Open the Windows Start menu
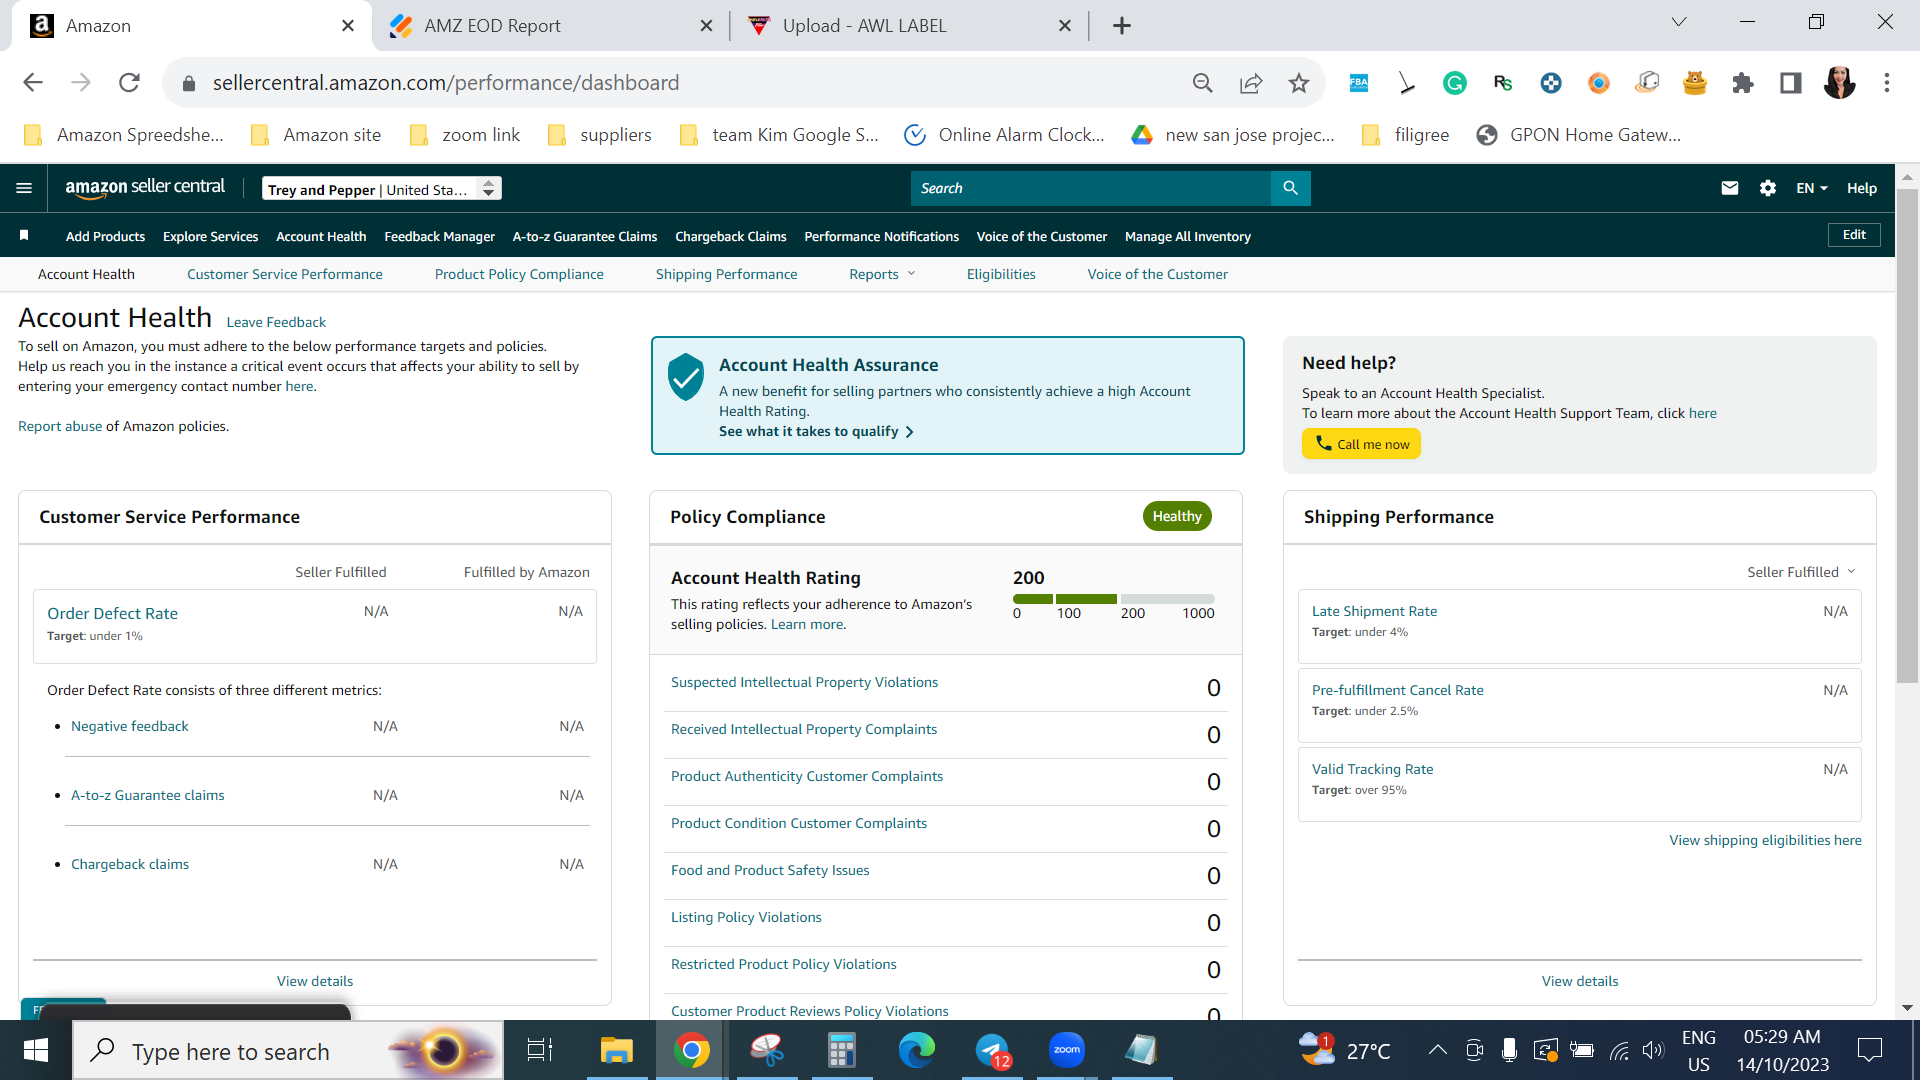The image size is (1920, 1080). tap(36, 1050)
